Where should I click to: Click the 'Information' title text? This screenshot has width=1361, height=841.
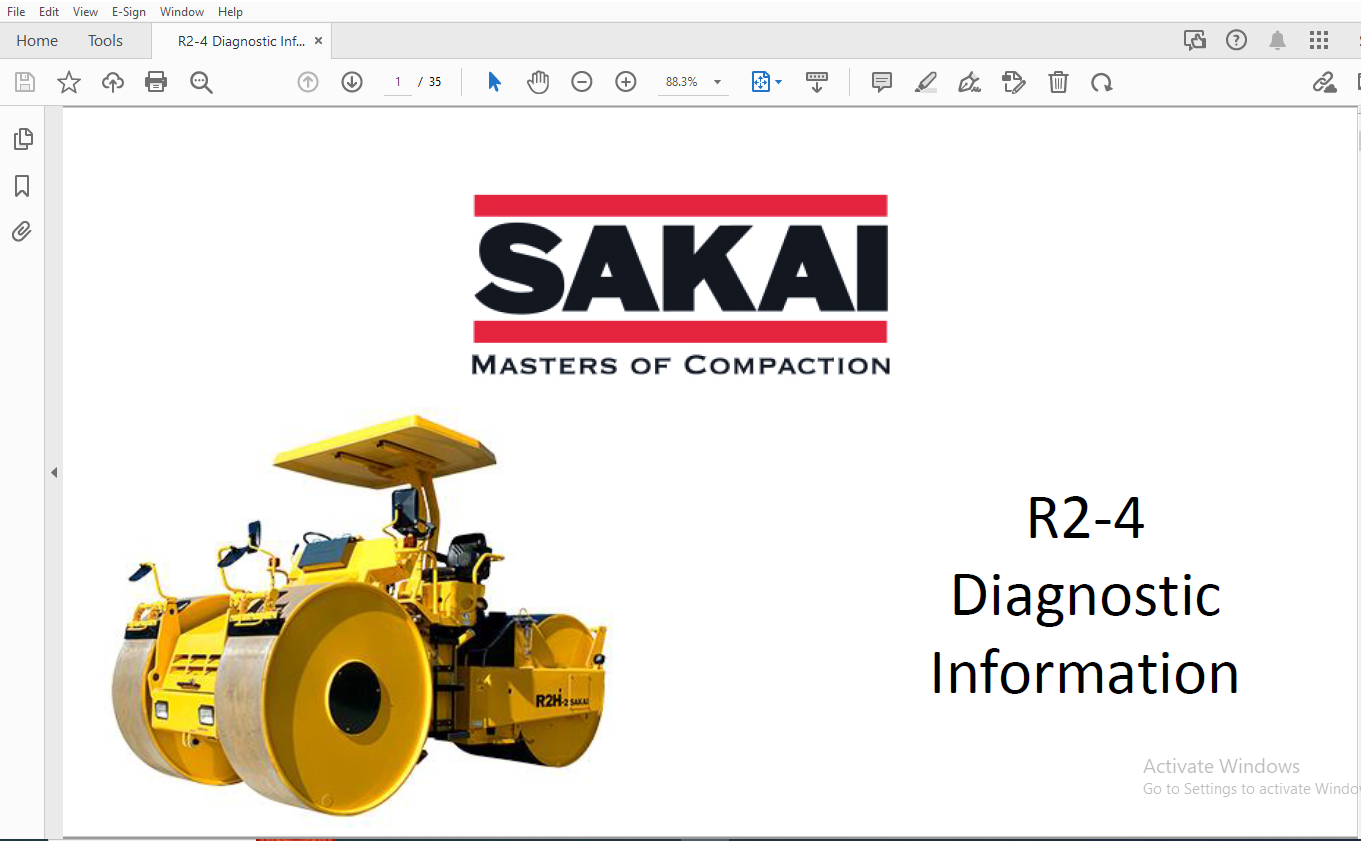pos(1085,672)
